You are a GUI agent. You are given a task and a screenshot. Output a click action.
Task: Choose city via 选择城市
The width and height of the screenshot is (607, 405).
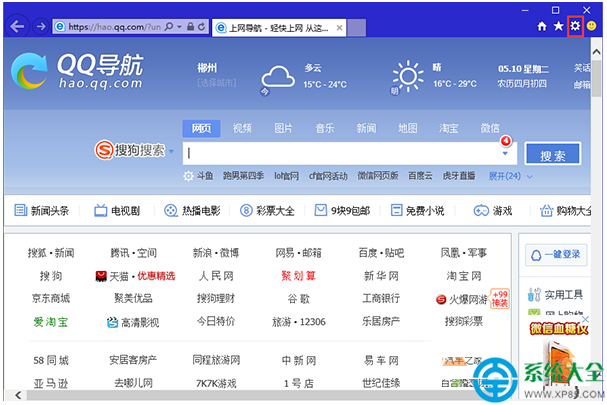[x=216, y=82]
